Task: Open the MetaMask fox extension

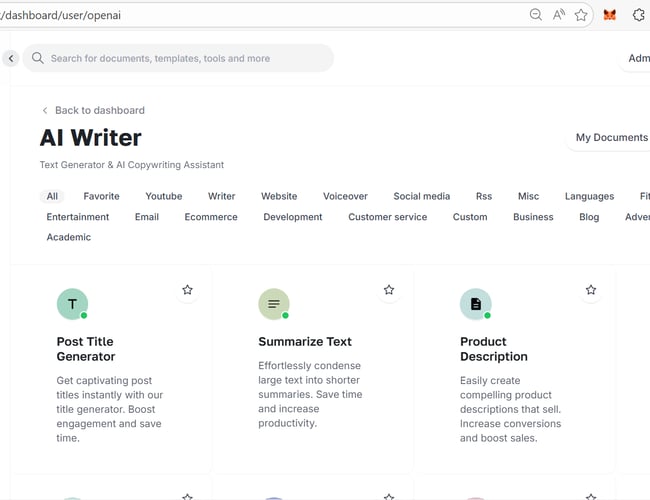Action: tap(609, 15)
